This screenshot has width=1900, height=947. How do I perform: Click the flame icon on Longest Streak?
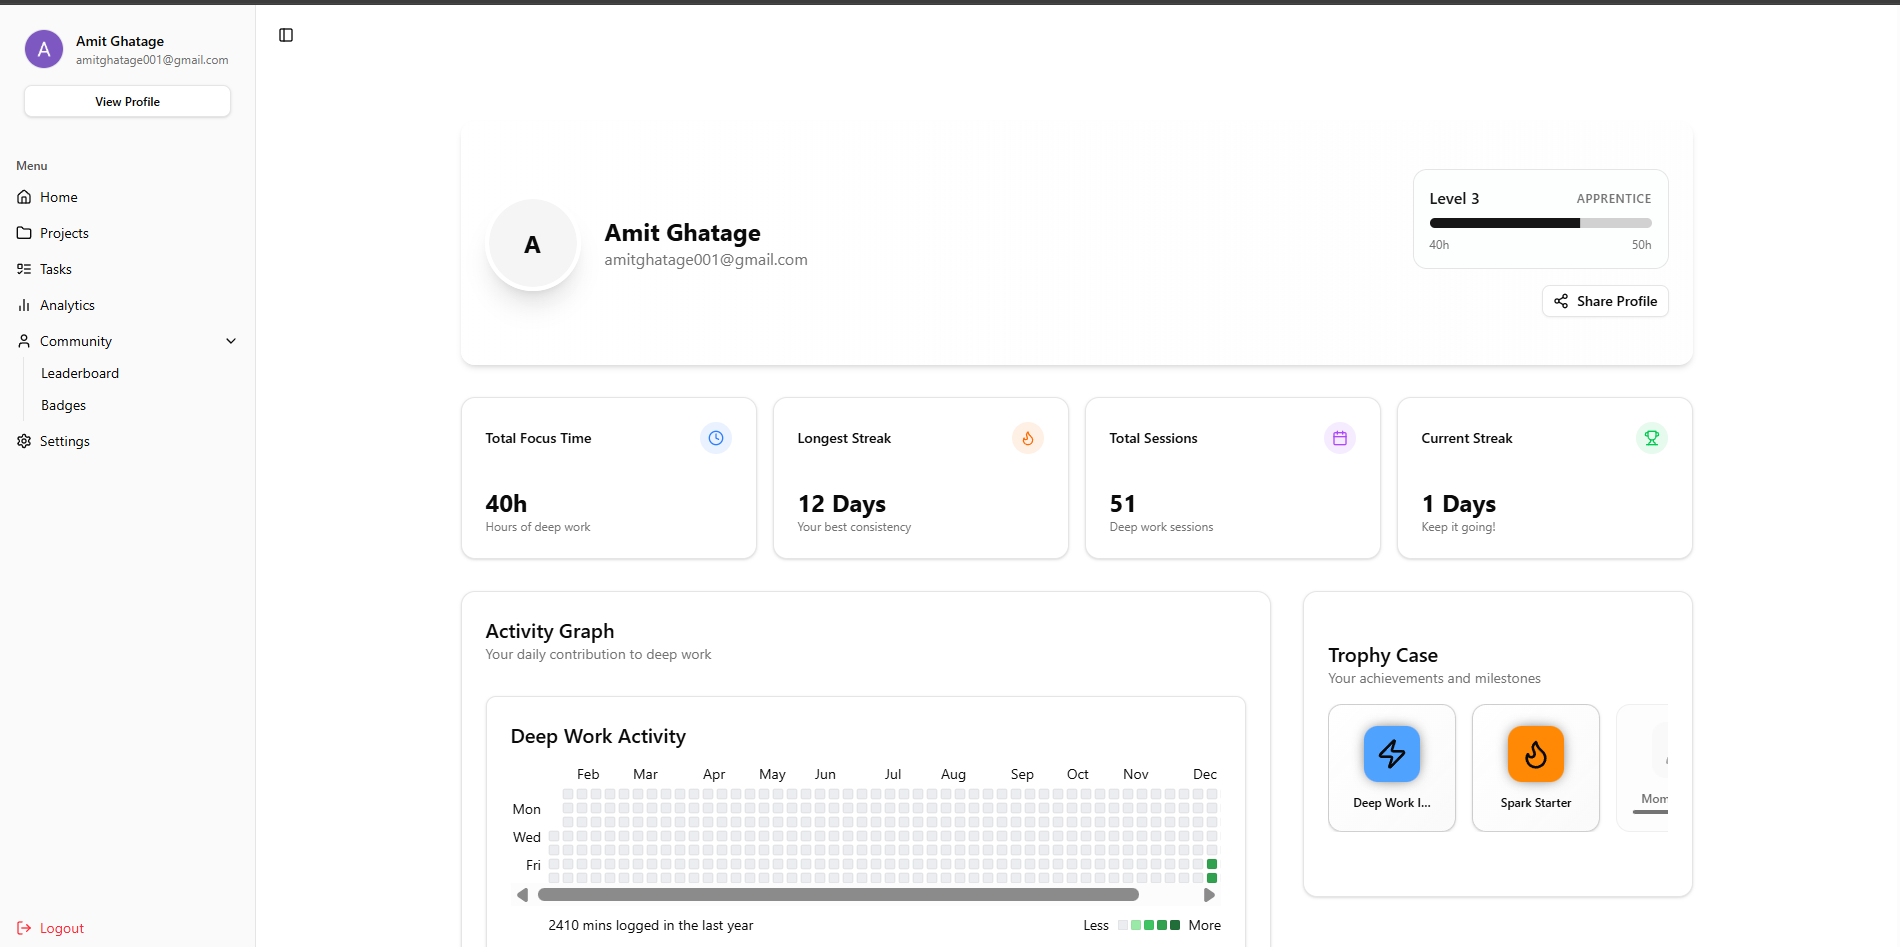[1028, 438]
